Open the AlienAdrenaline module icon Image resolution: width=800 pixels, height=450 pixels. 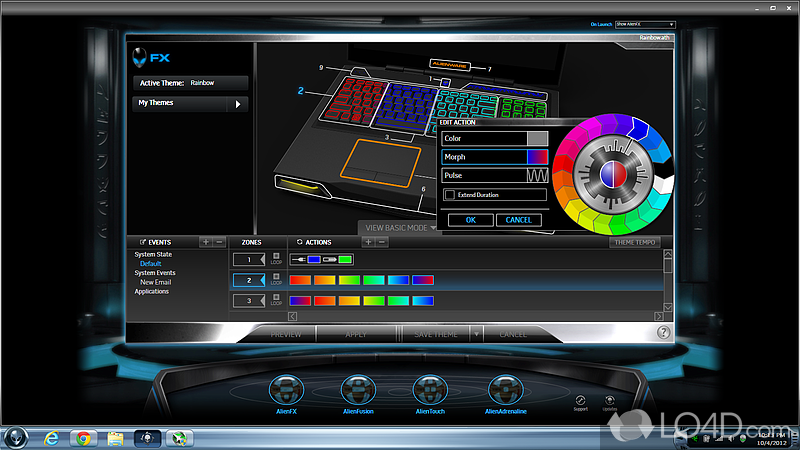tap(506, 390)
